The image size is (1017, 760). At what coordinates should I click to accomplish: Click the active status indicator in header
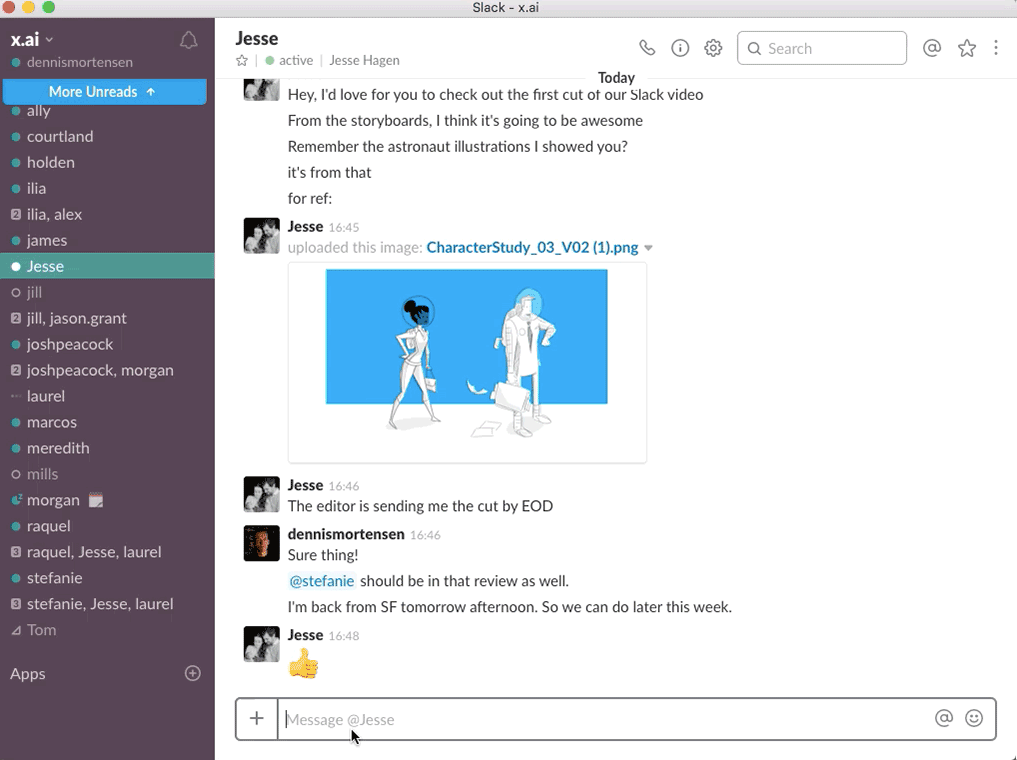tap(289, 60)
